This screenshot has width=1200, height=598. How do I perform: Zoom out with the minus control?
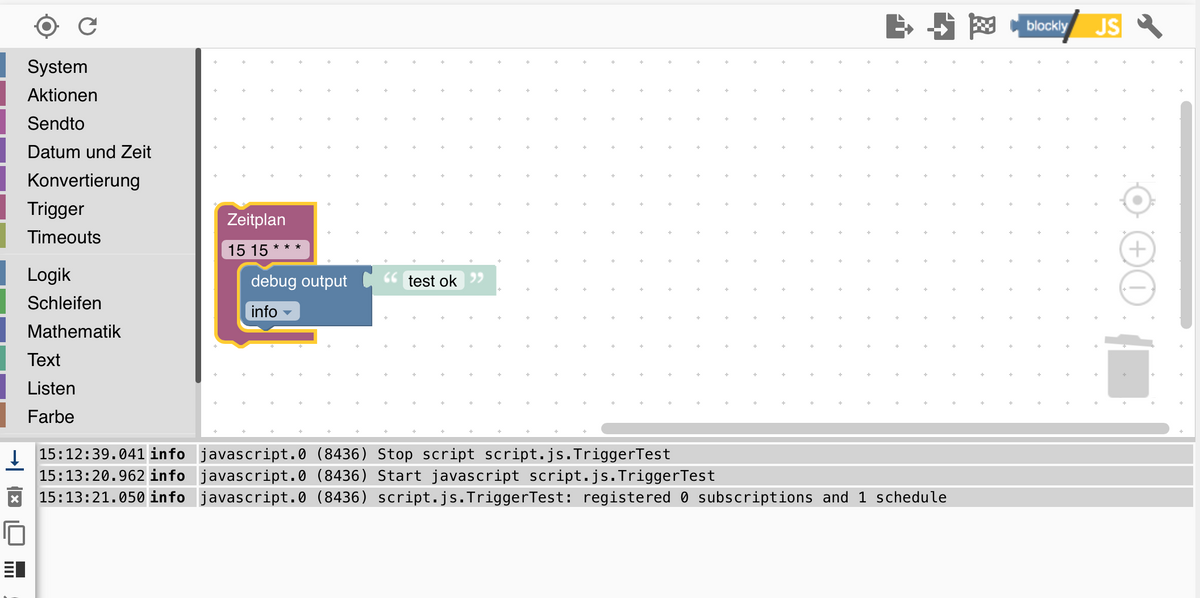(1137, 287)
